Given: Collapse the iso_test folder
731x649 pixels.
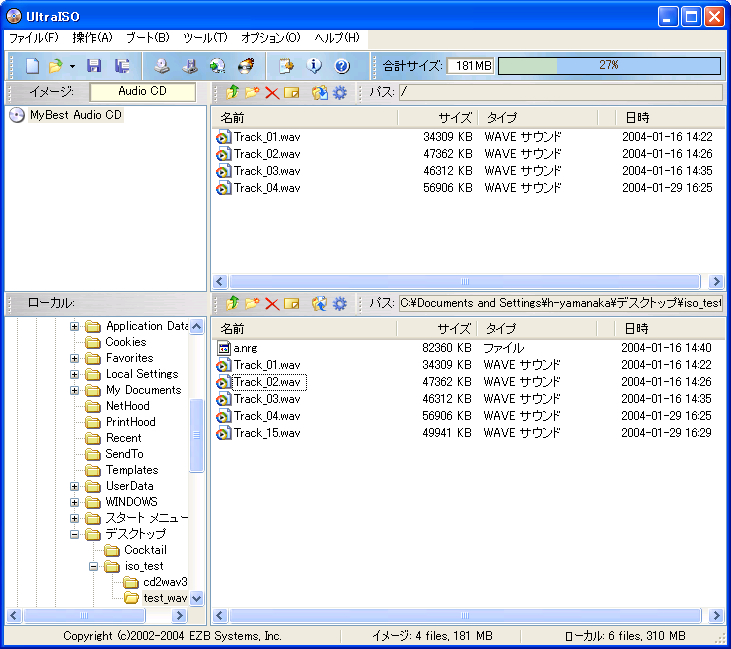Looking at the screenshot, I should point(93,566).
